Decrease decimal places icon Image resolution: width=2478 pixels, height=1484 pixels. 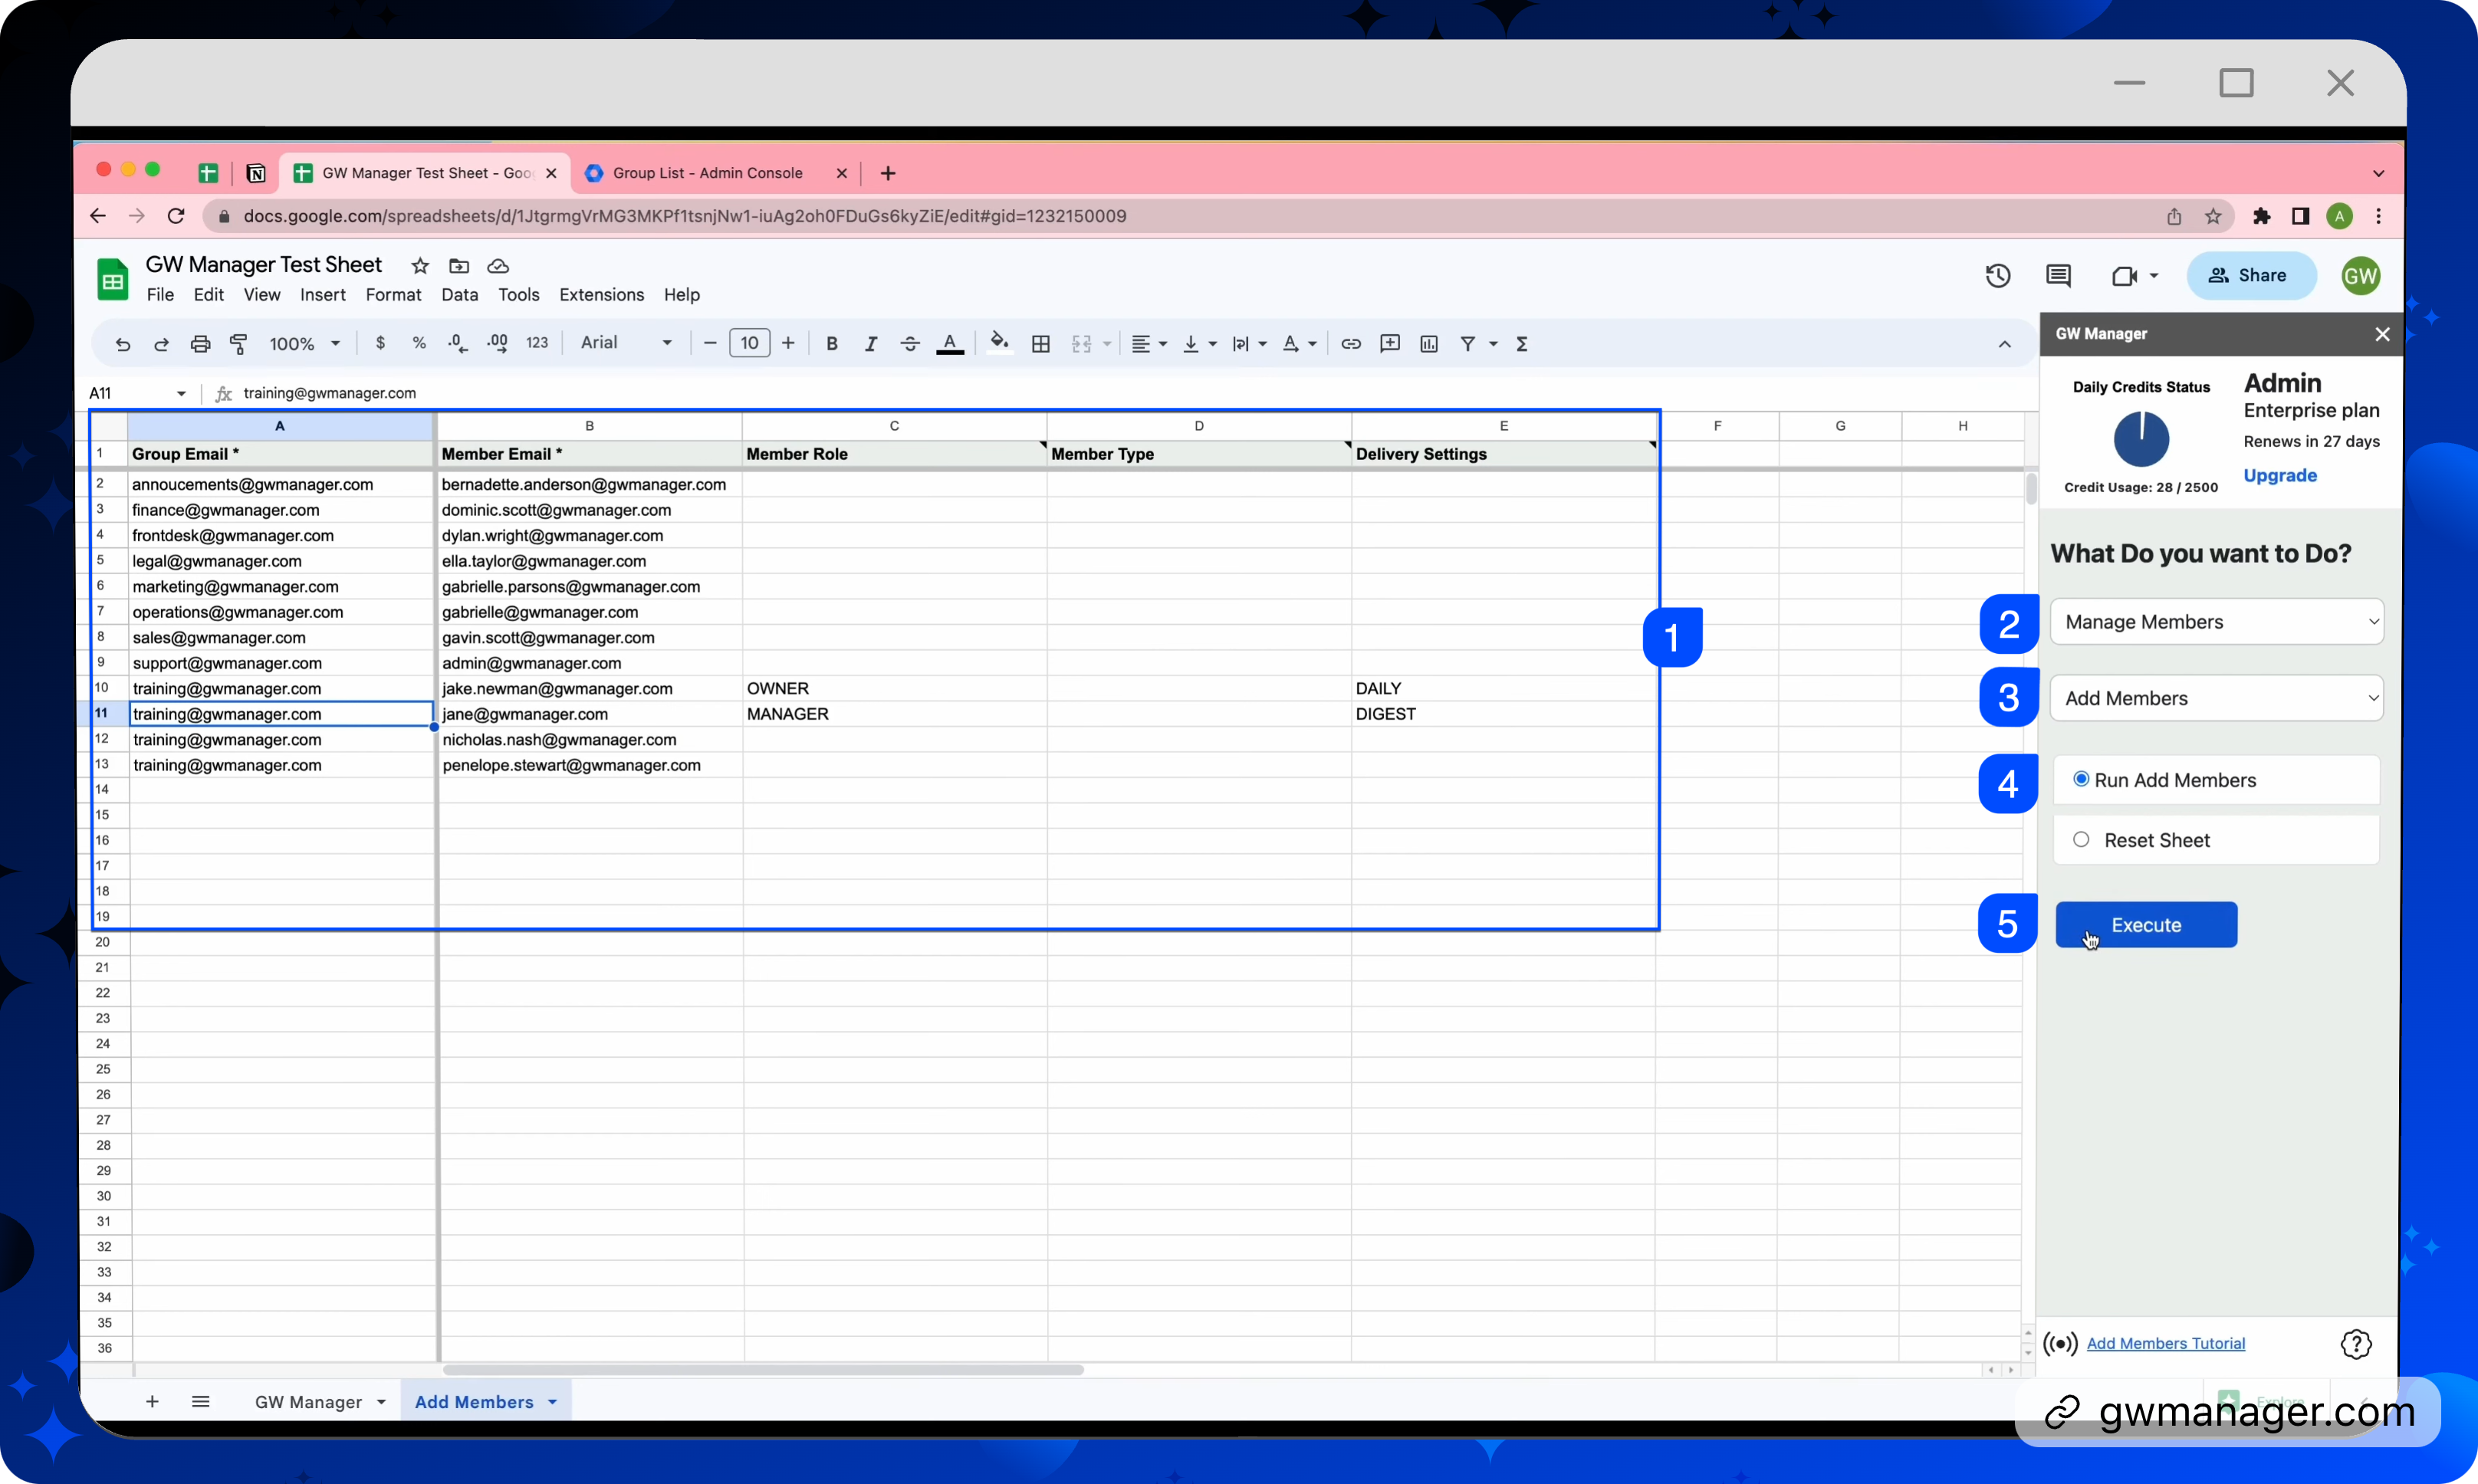pyautogui.click(x=458, y=343)
